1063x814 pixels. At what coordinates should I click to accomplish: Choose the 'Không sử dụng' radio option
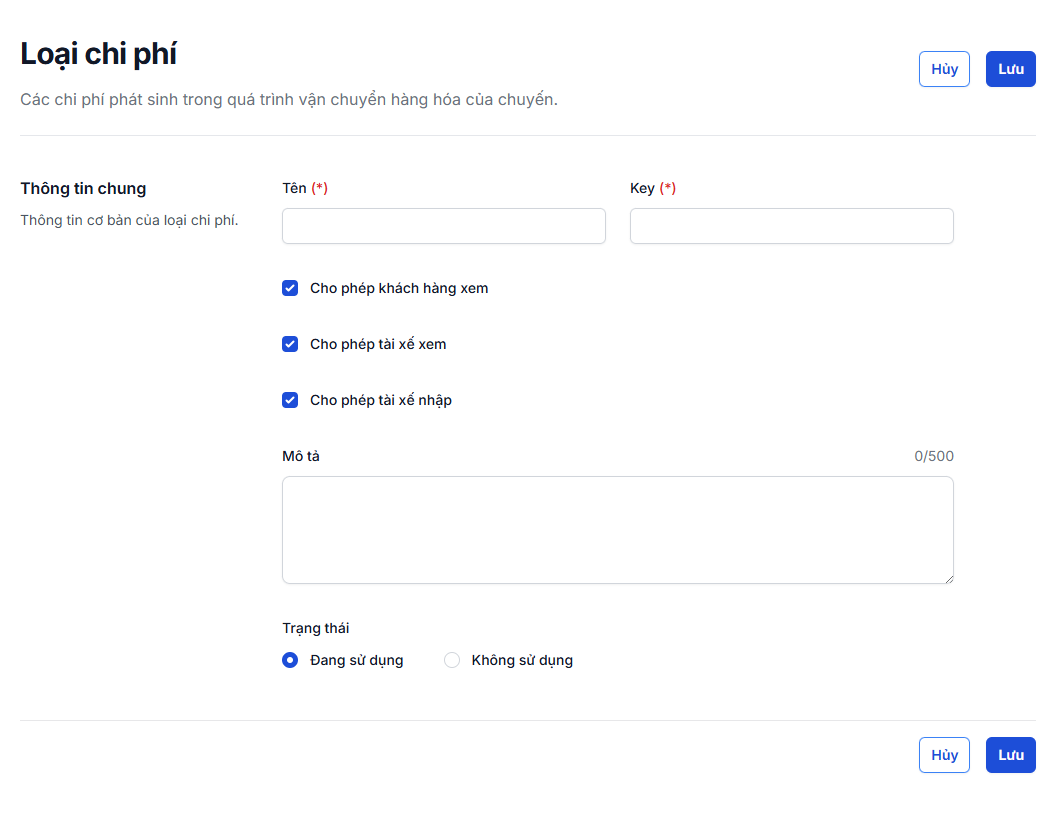tap(452, 660)
